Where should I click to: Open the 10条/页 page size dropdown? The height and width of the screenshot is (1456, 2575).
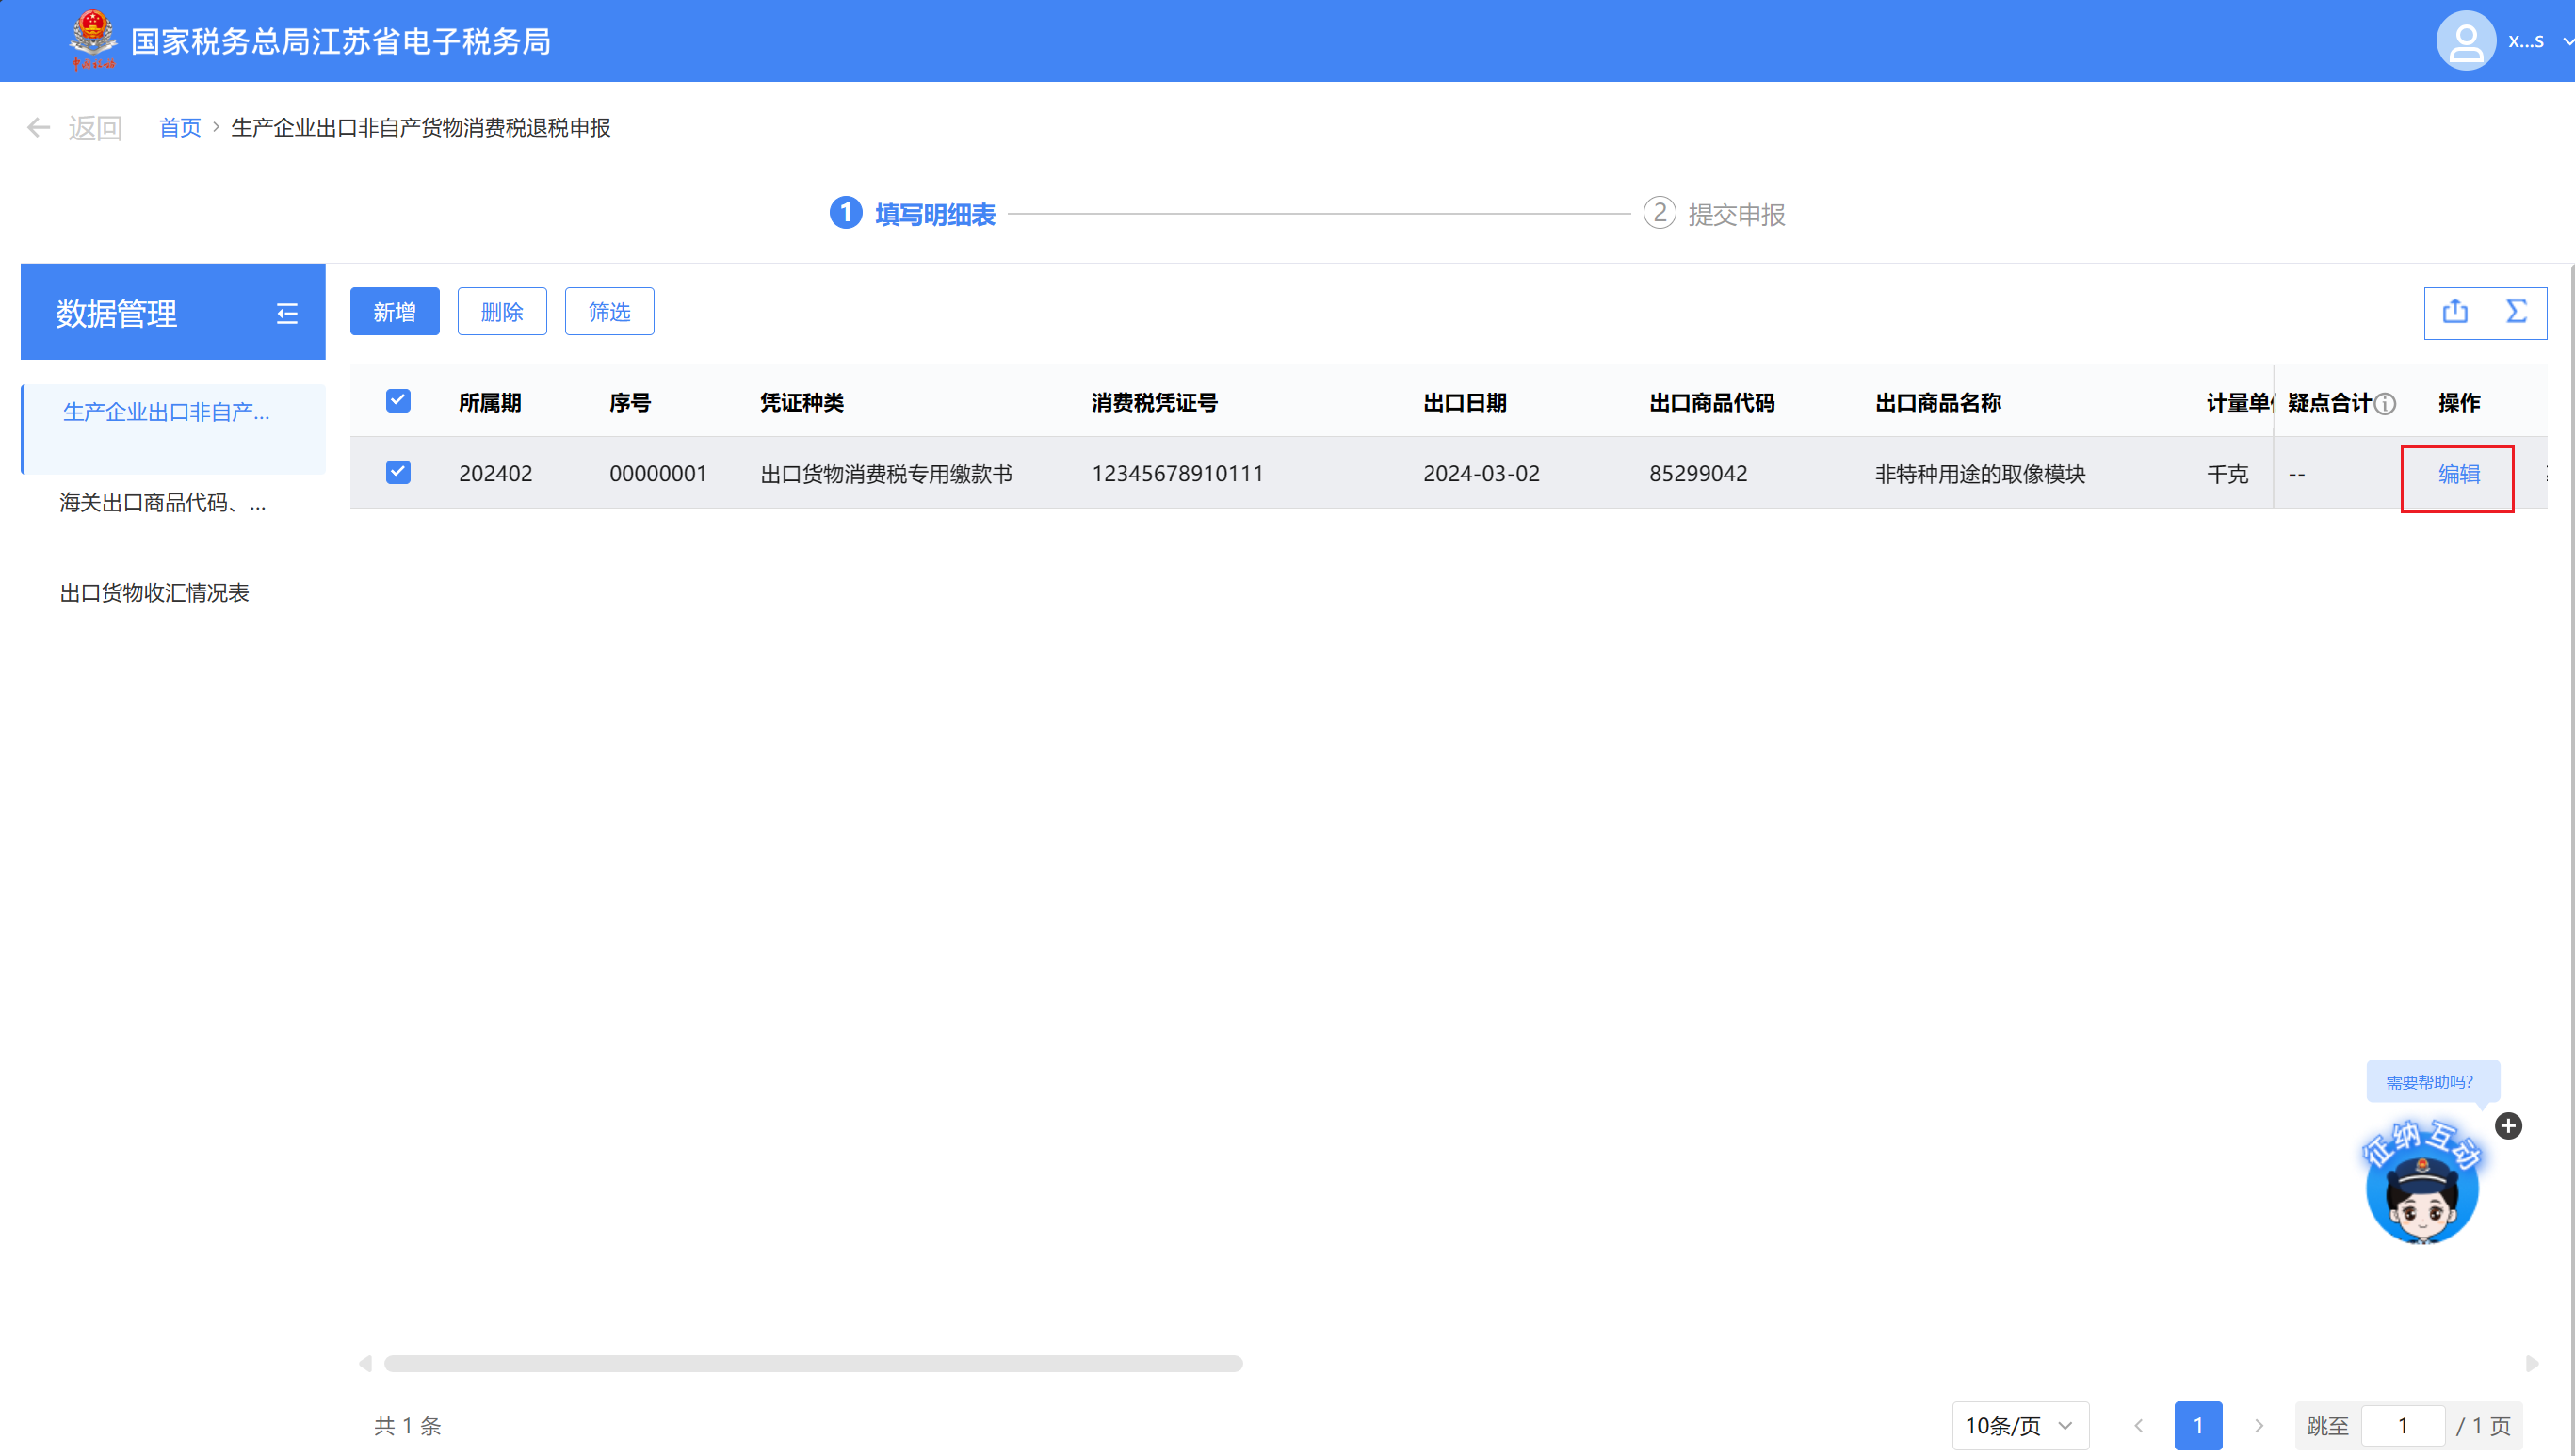tap(2019, 1425)
